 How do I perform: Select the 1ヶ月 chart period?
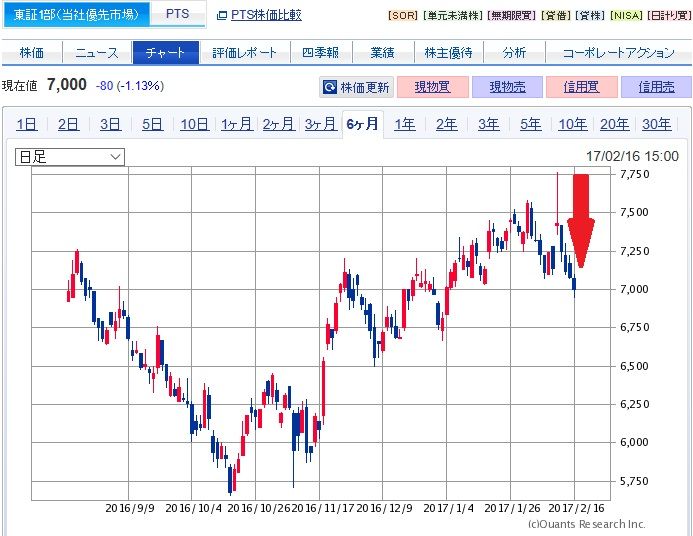pyautogui.click(x=237, y=124)
